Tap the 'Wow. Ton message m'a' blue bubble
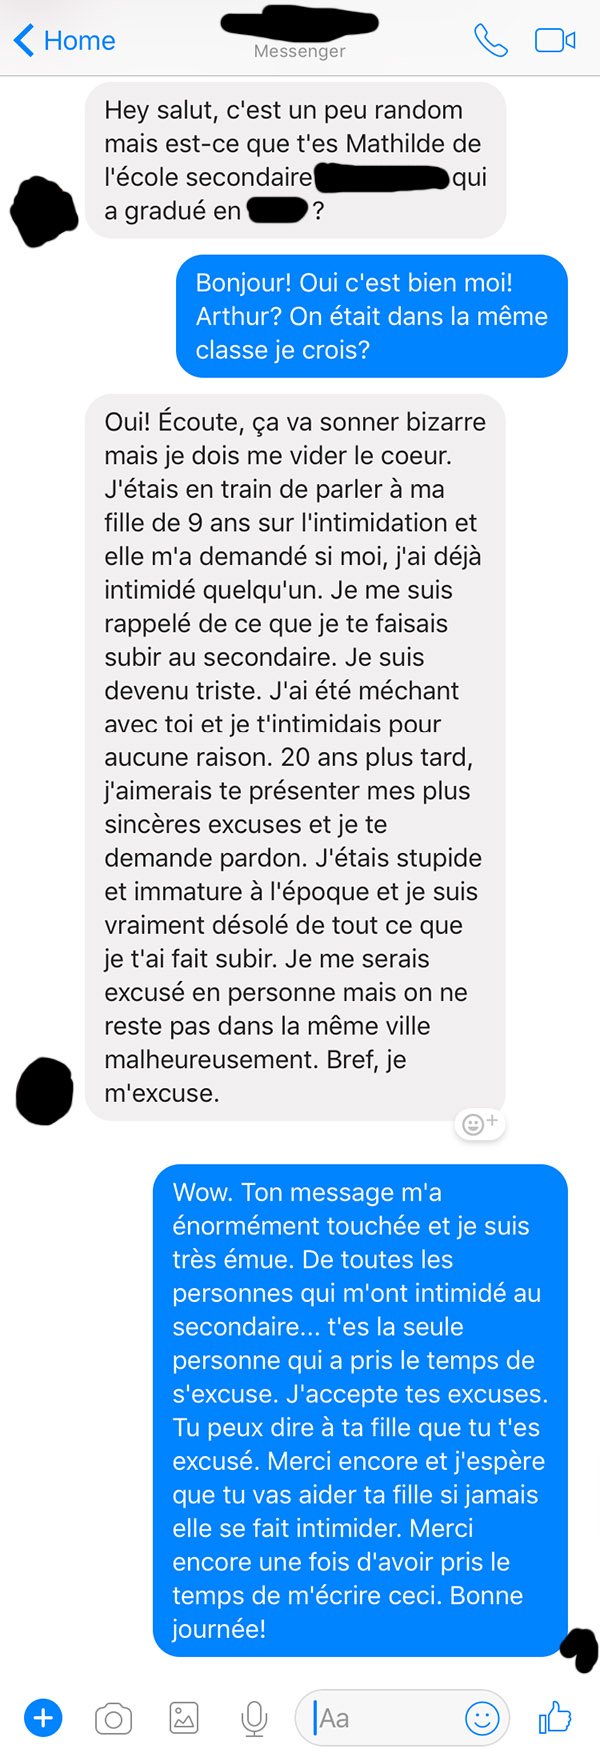600x1752 pixels. click(x=360, y=1410)
